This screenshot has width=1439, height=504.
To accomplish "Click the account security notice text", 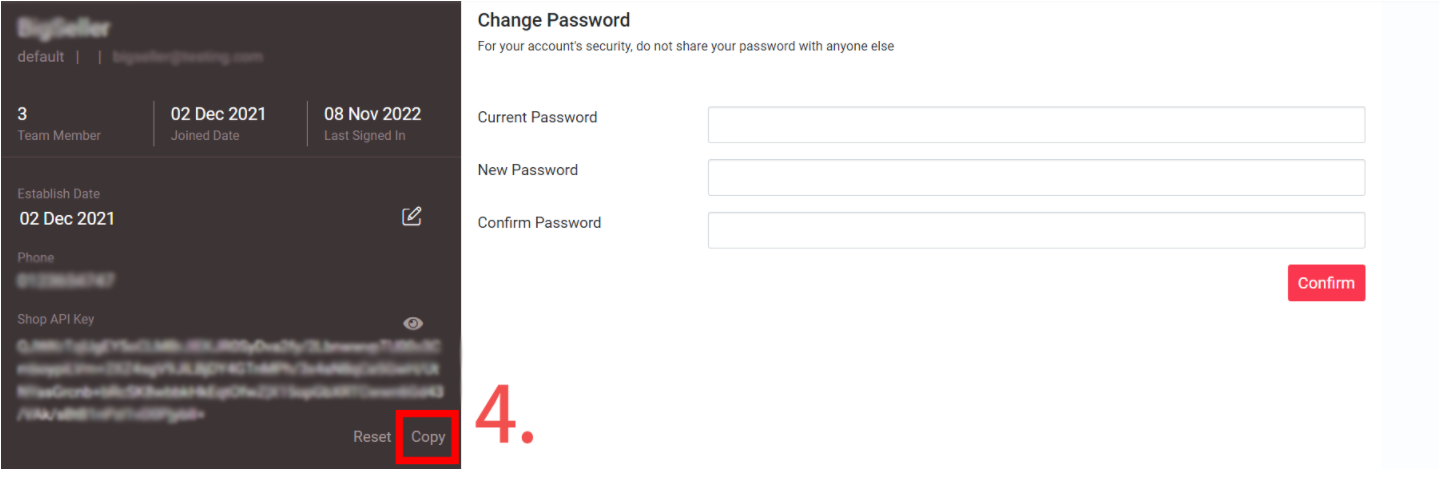I will 685,46.
